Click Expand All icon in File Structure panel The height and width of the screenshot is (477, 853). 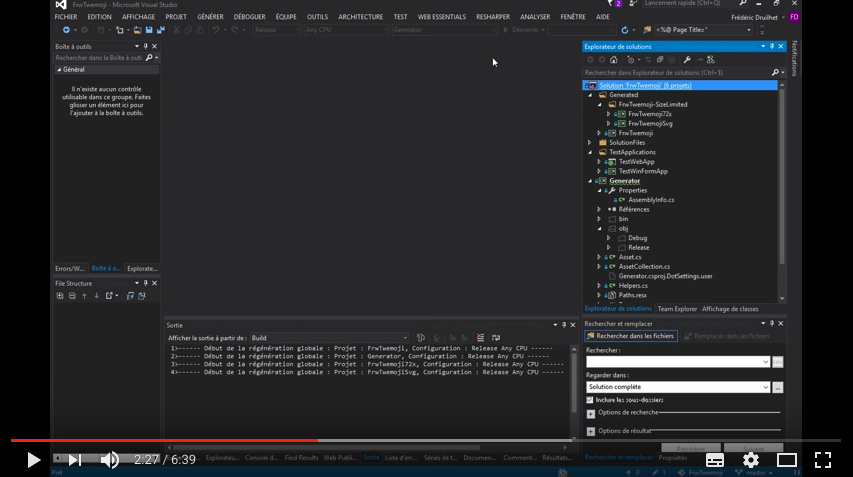60,296
